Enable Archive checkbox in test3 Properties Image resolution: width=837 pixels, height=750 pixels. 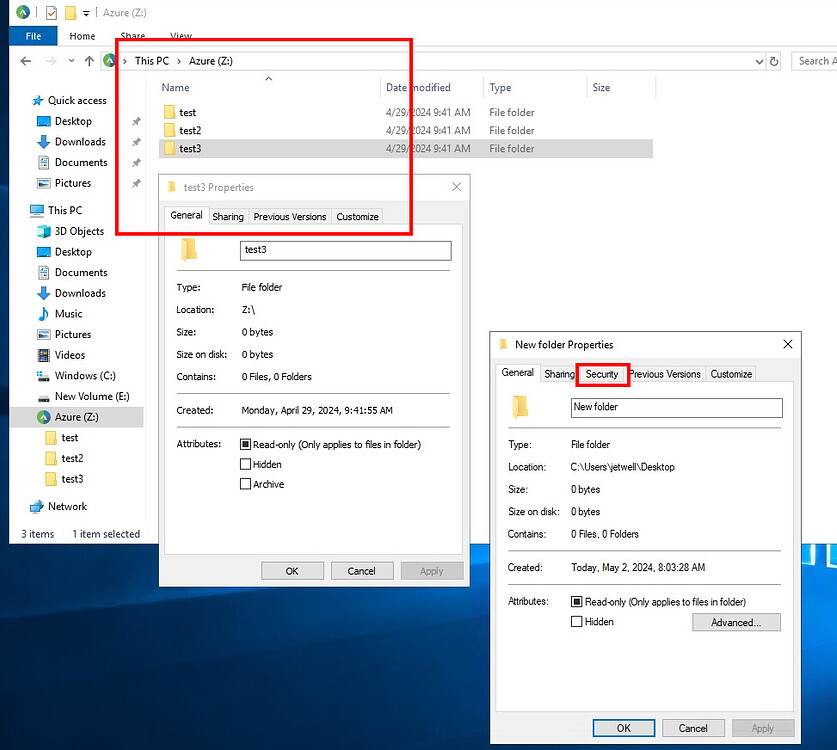click(x=246, y=484)
